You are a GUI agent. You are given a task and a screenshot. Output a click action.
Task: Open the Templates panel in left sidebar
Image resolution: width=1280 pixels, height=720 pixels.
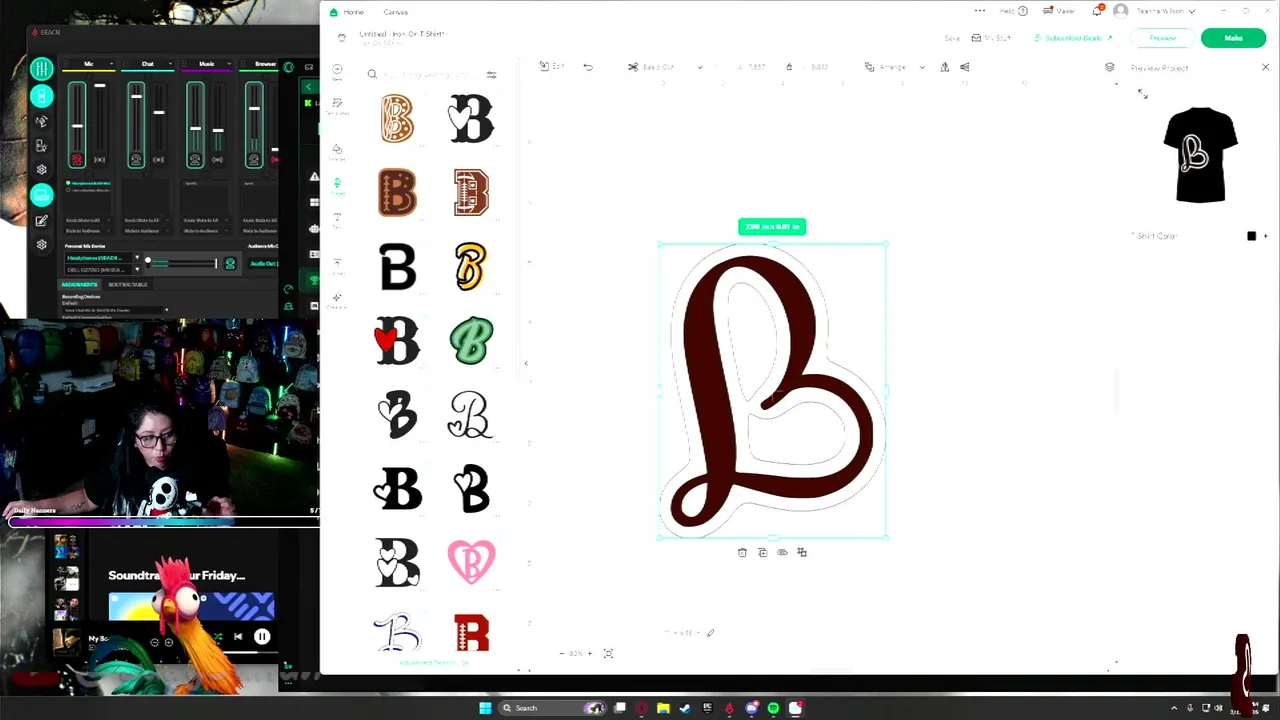pyautogui.click(x=337, y=106)
